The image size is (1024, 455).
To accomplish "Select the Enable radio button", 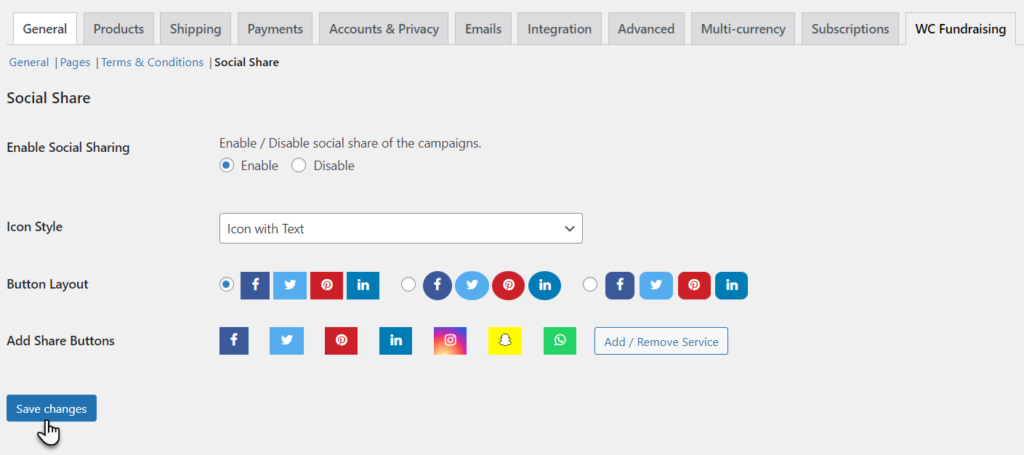I will click(226, 165).
